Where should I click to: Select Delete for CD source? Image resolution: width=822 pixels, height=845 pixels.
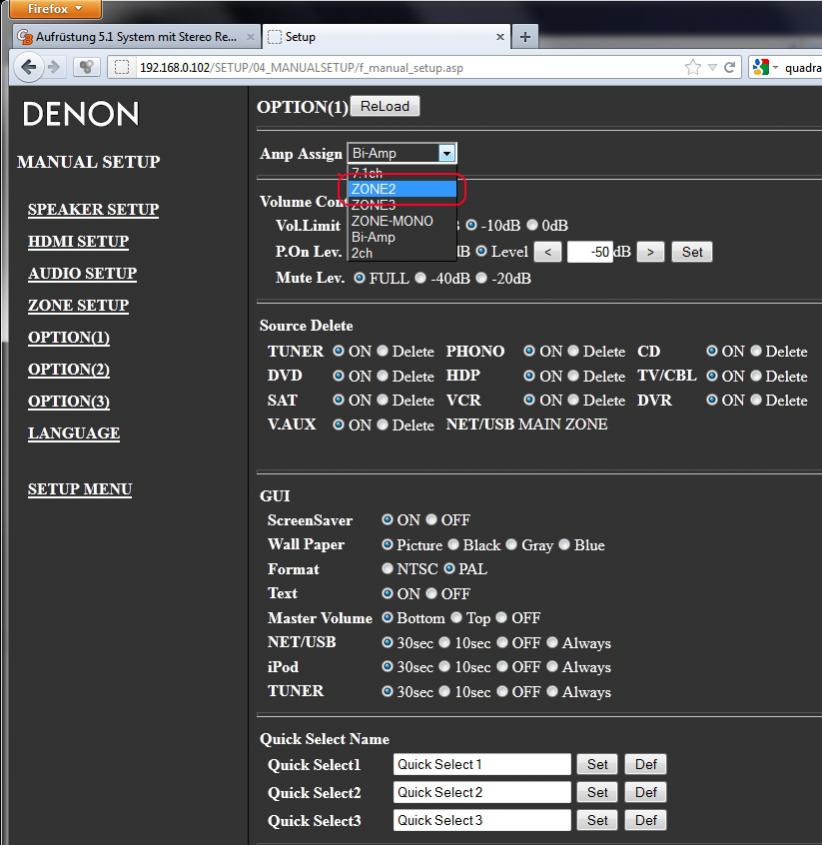point(756,351)
